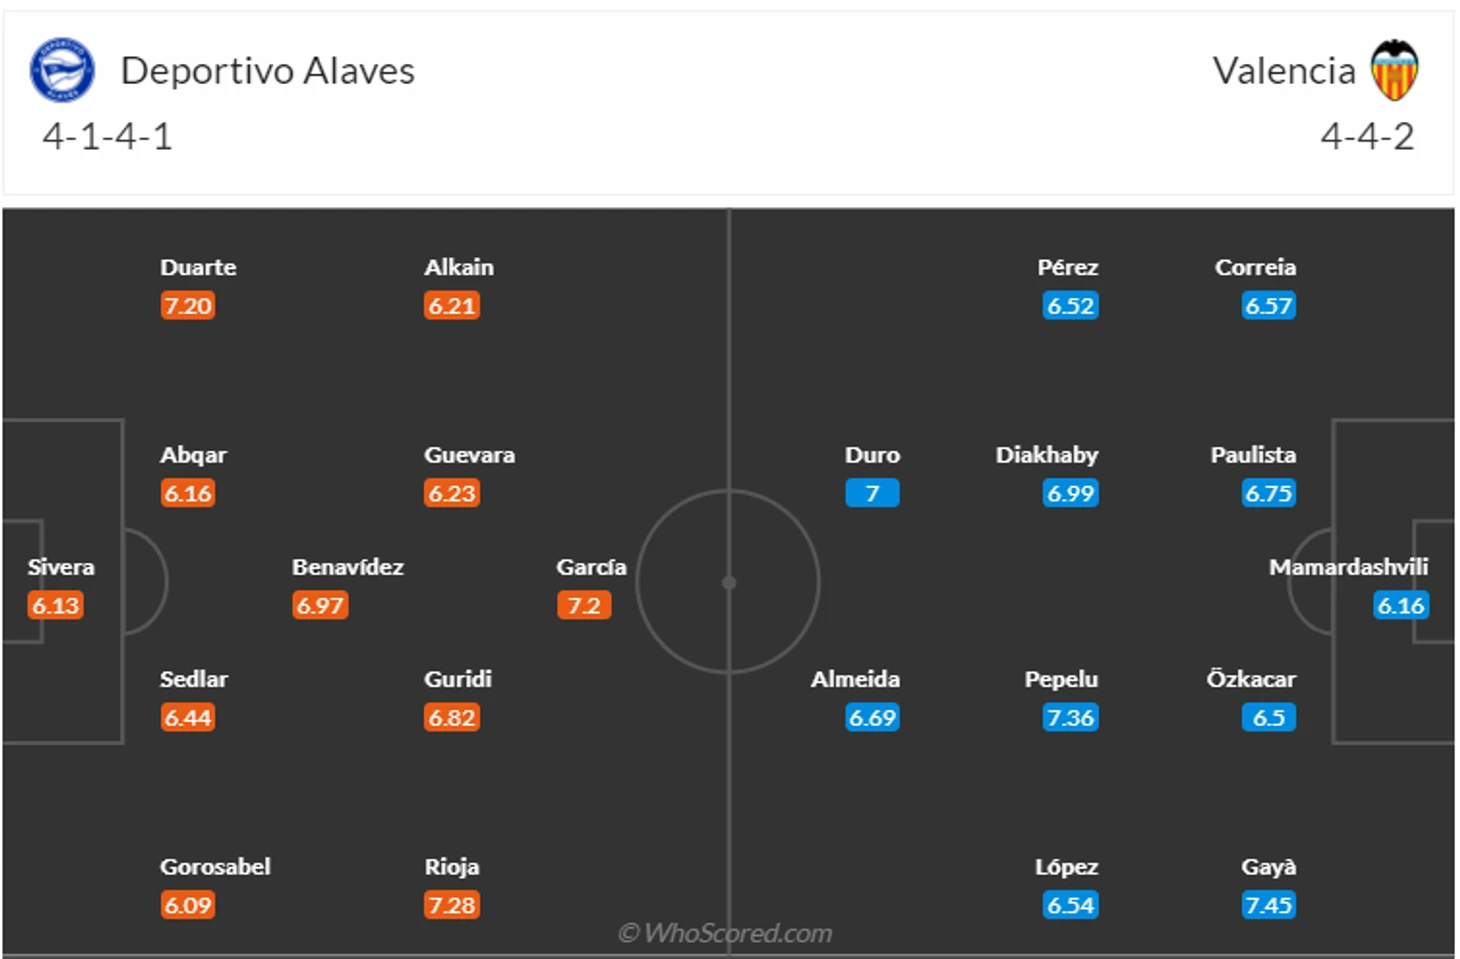Image resolution: width=1460 pixels, height=959 pixels.
Task: Select Gayà's 7.45 rating badge
Action: pos(1268,905)
